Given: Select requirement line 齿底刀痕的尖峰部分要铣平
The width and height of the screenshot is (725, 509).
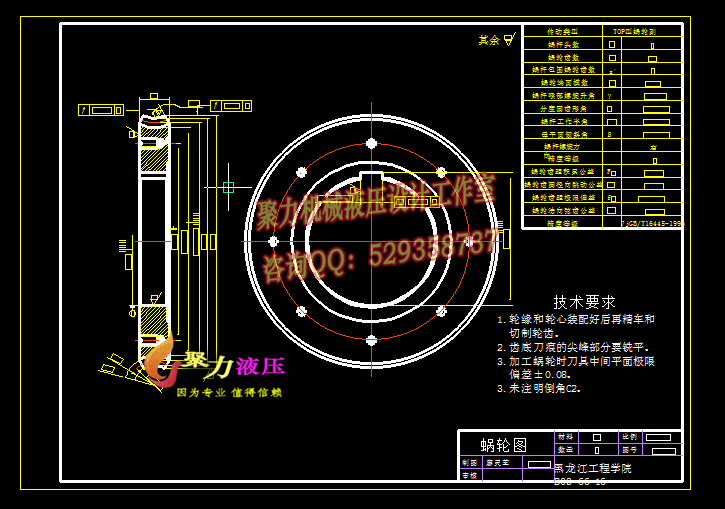Looking at the screenshot, I should tap(579, 347).
